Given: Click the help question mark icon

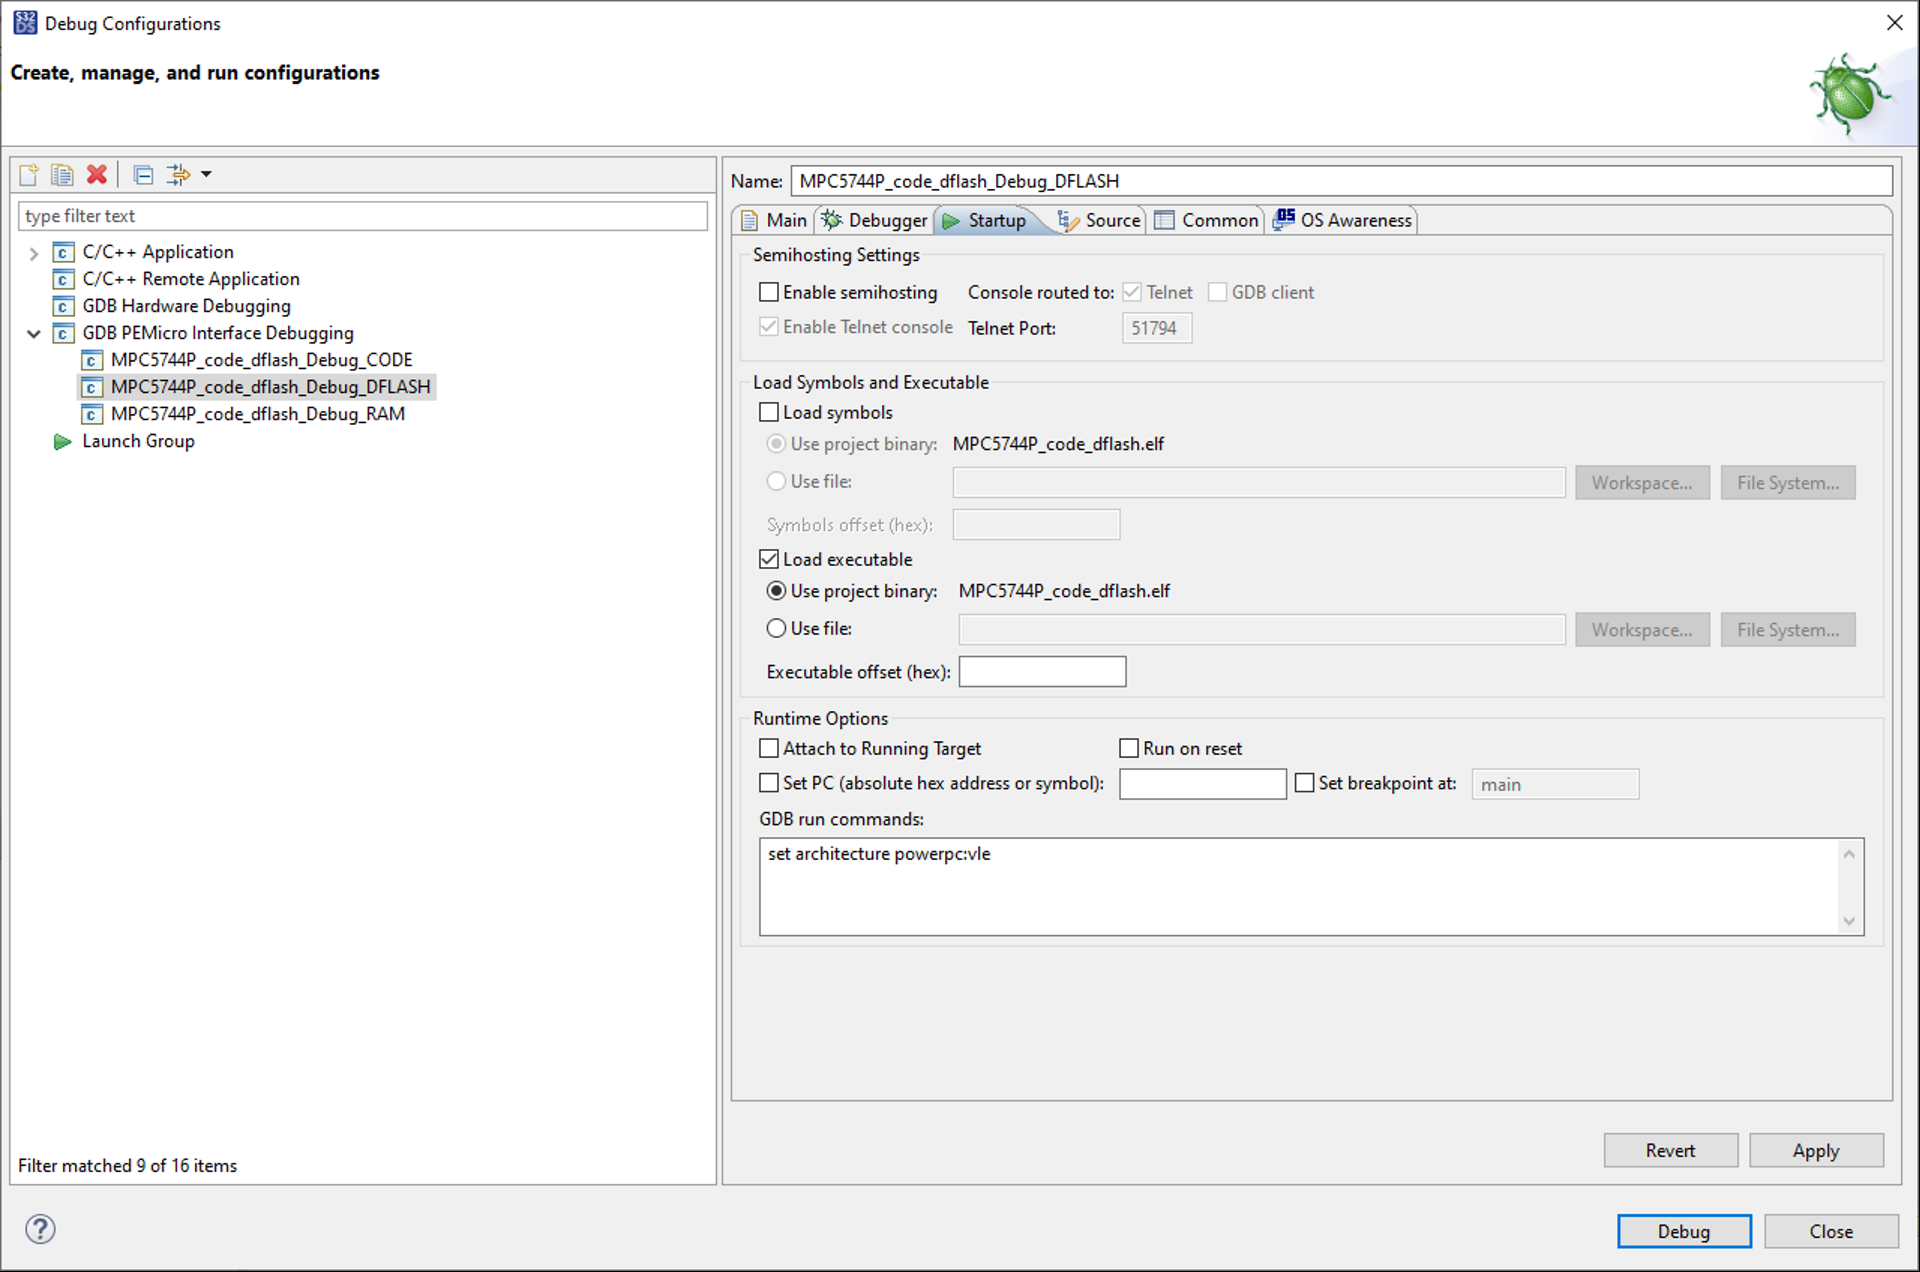Looking at the screenshot, I should coord(40,1229).
